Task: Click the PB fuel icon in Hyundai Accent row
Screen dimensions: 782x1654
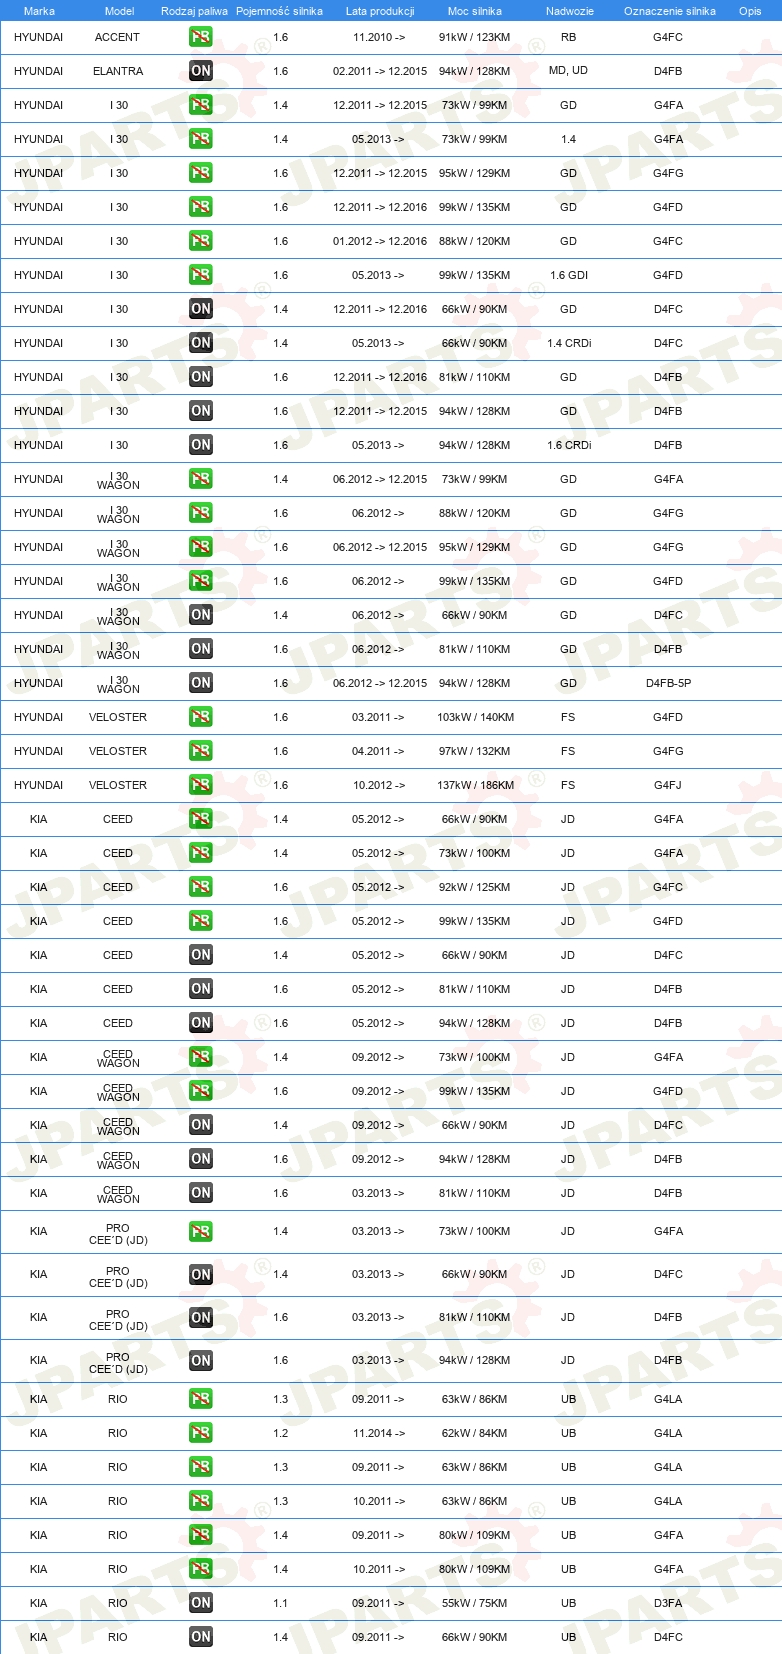Action: (x=201, y=37)
